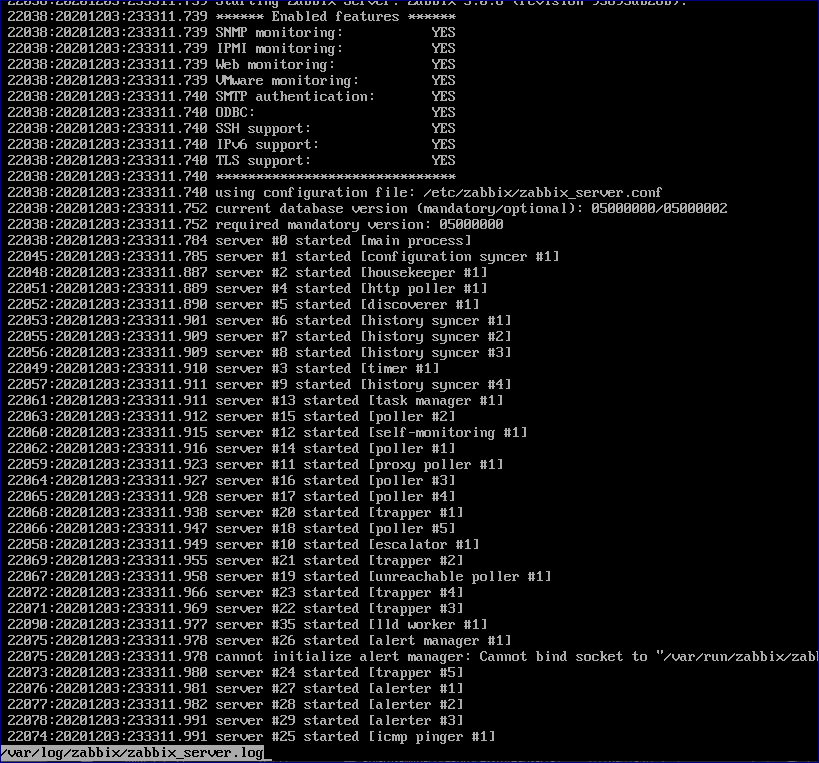Select the "trapper #3" log line

tap(236, 608)
